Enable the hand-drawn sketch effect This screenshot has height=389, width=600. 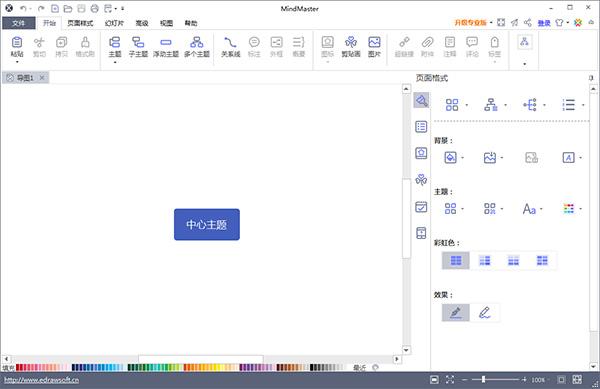tap(484, 313)
